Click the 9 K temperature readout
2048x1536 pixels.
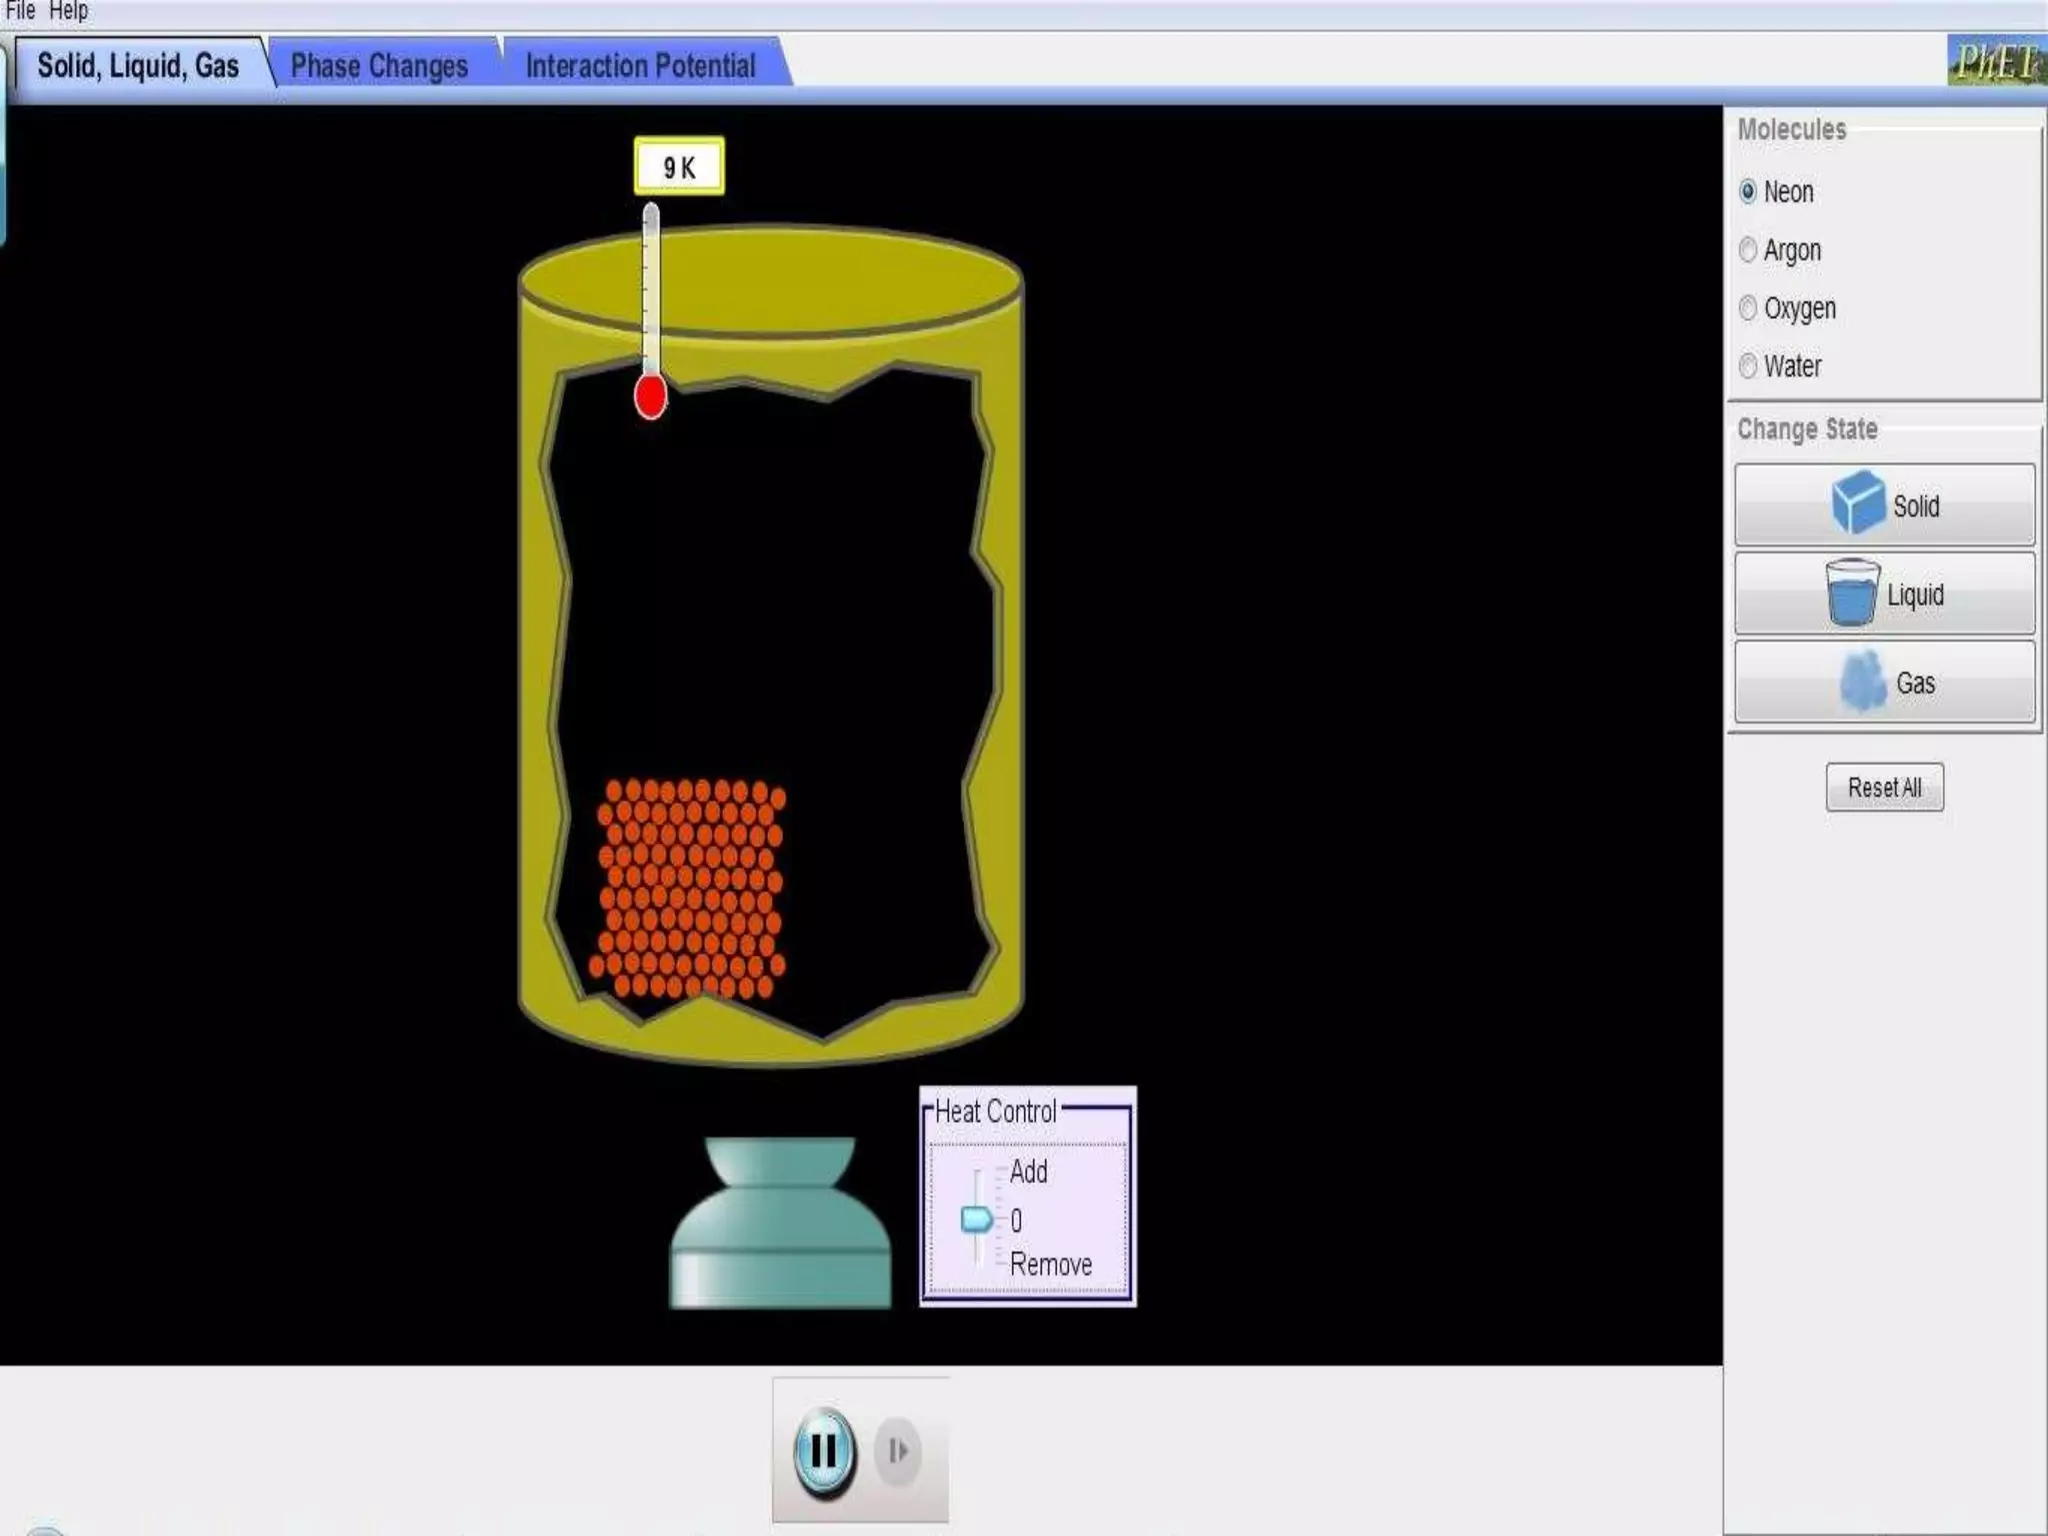tap(679, 167)
